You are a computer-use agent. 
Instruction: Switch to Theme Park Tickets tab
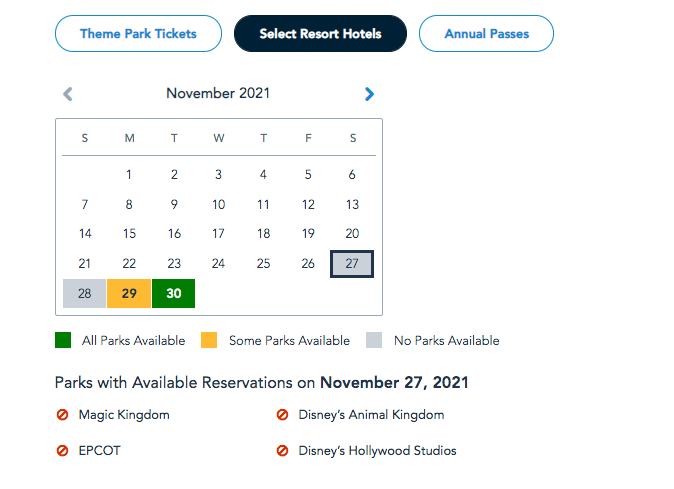pyautogui.click(x=138, y=34)
